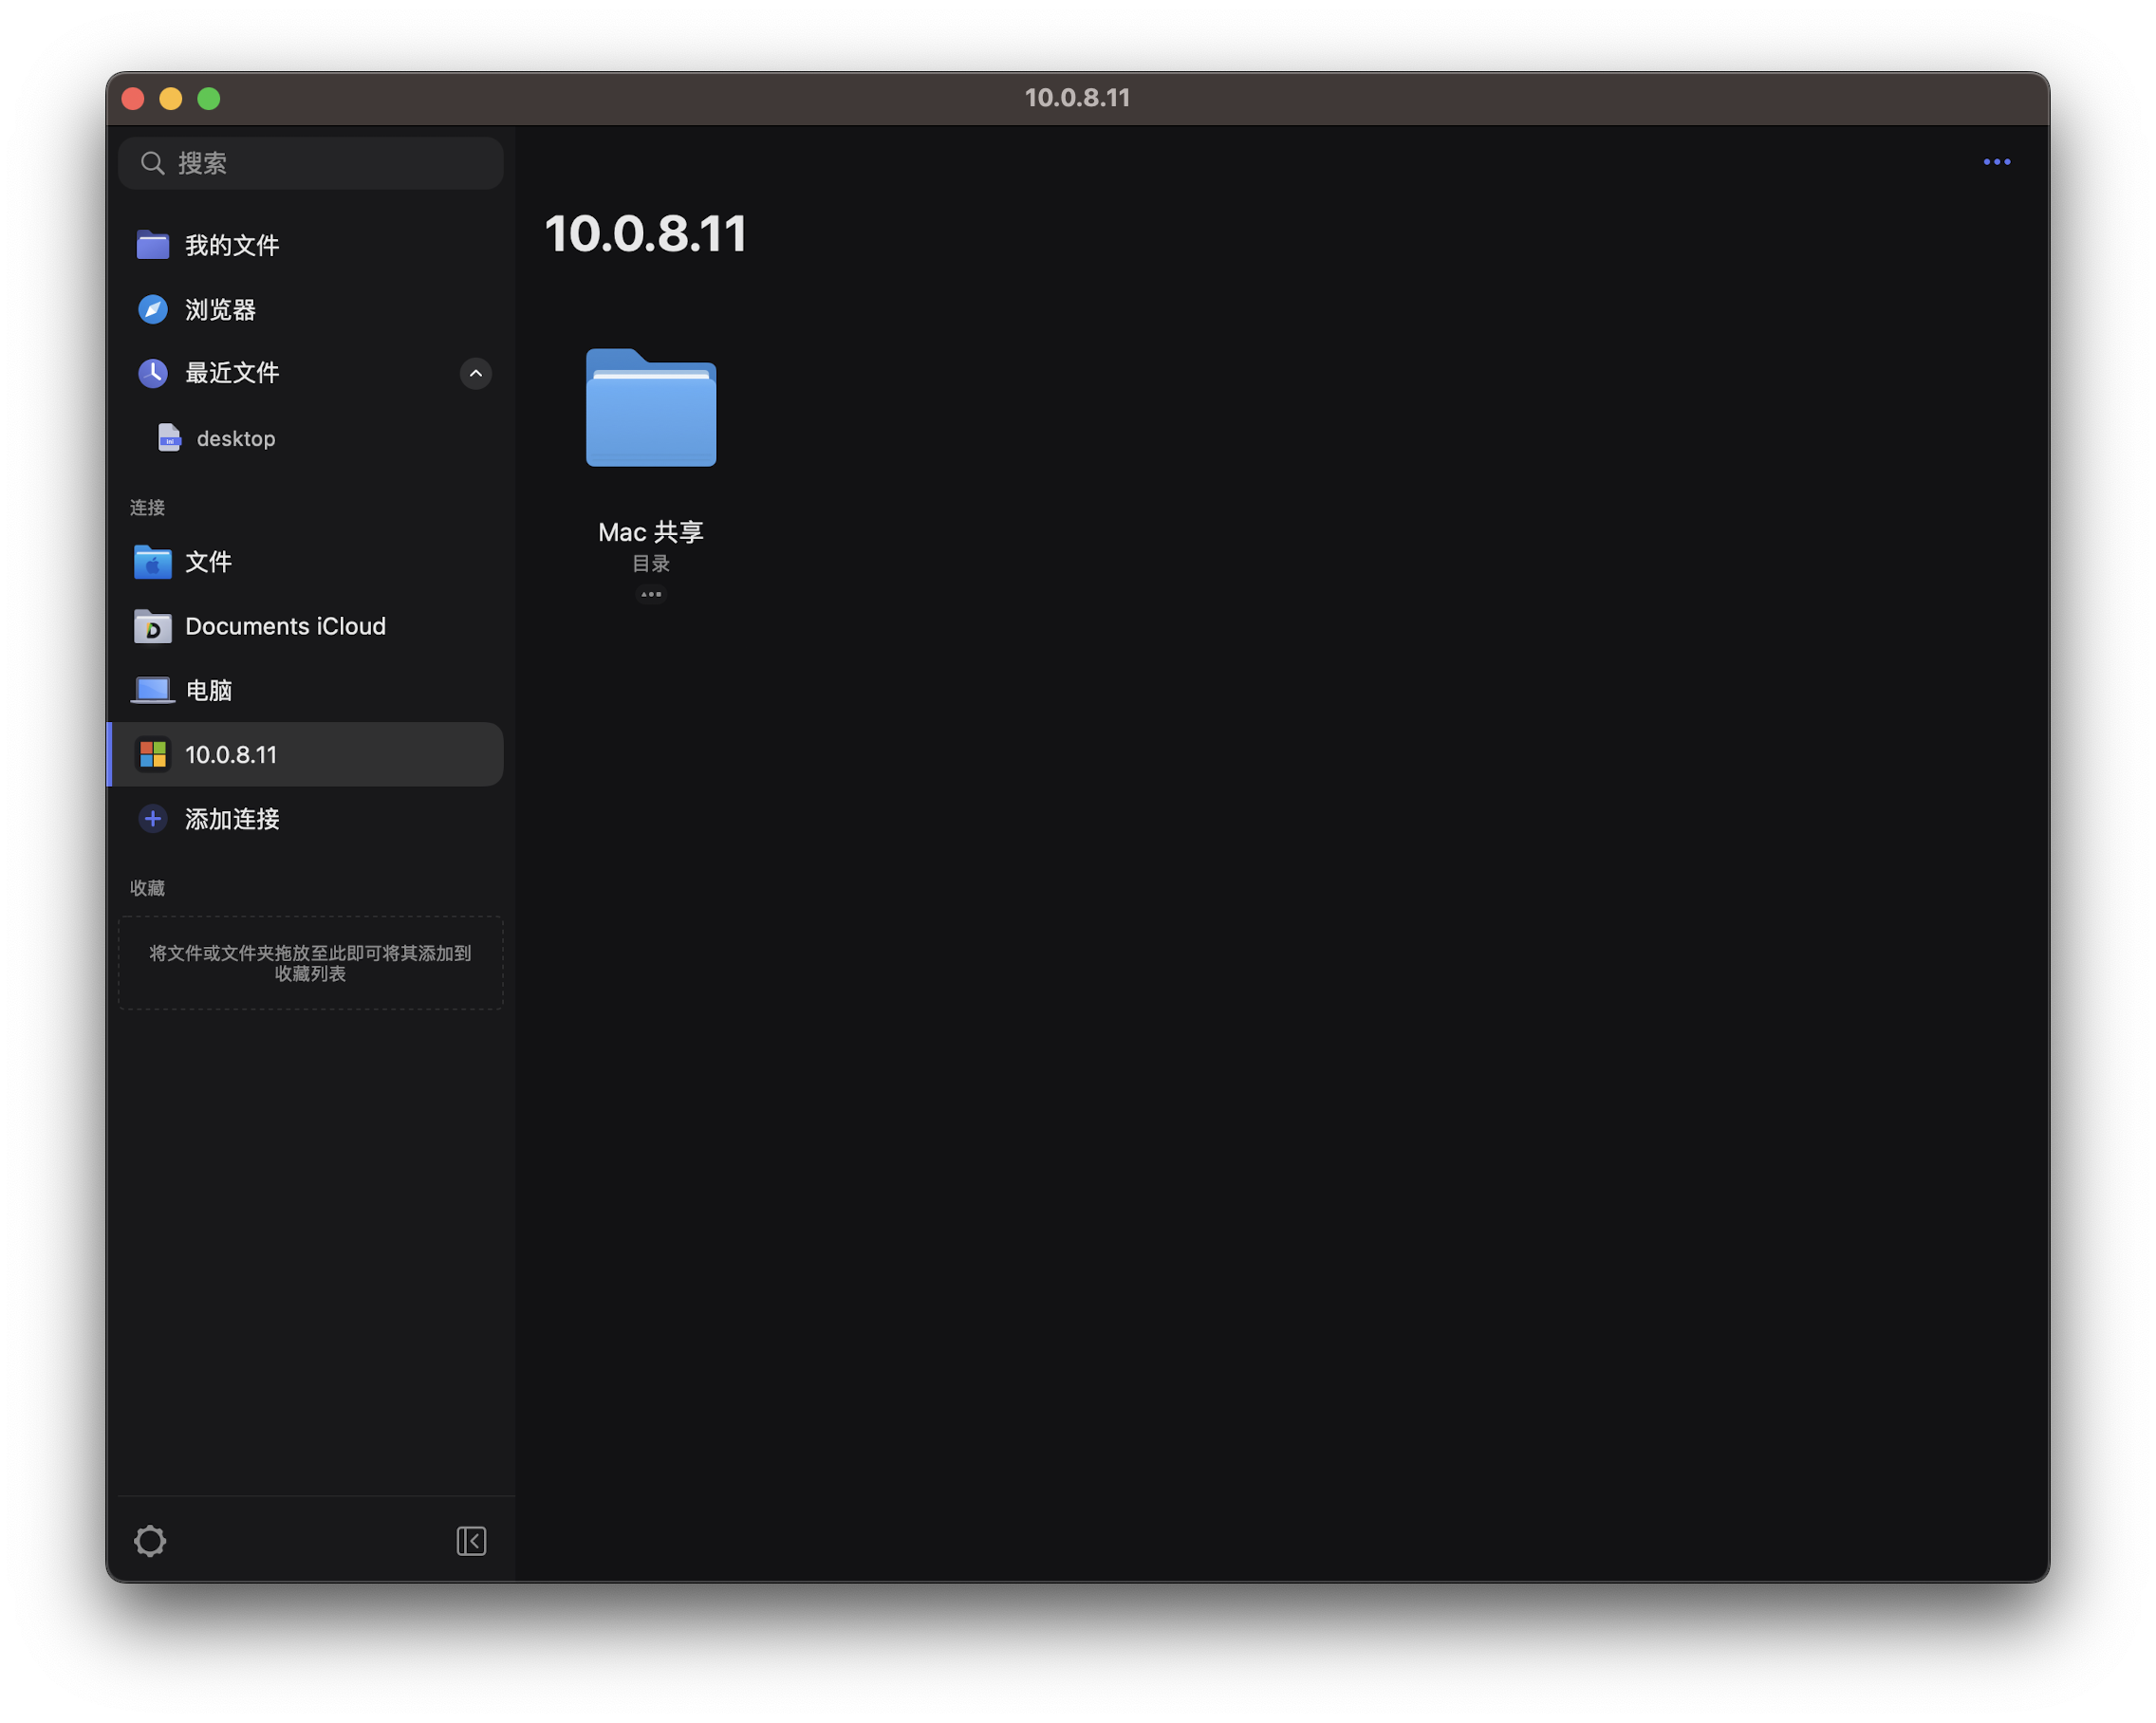The width and height of the screenshot is (2156, 1723).
Task: Open the Mac 共享 folder thumbnail
Action: pyautogui.click(x=651, y=408)
